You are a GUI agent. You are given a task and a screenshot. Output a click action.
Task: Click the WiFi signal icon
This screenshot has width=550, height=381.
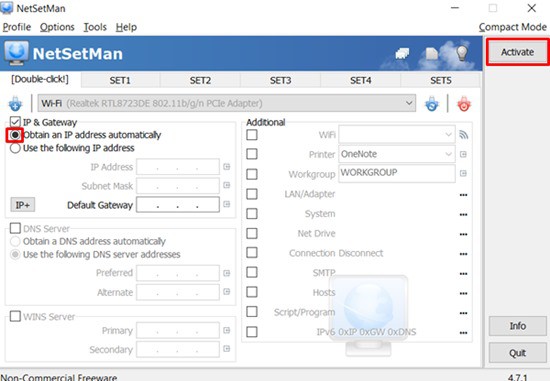pos(463,135)
